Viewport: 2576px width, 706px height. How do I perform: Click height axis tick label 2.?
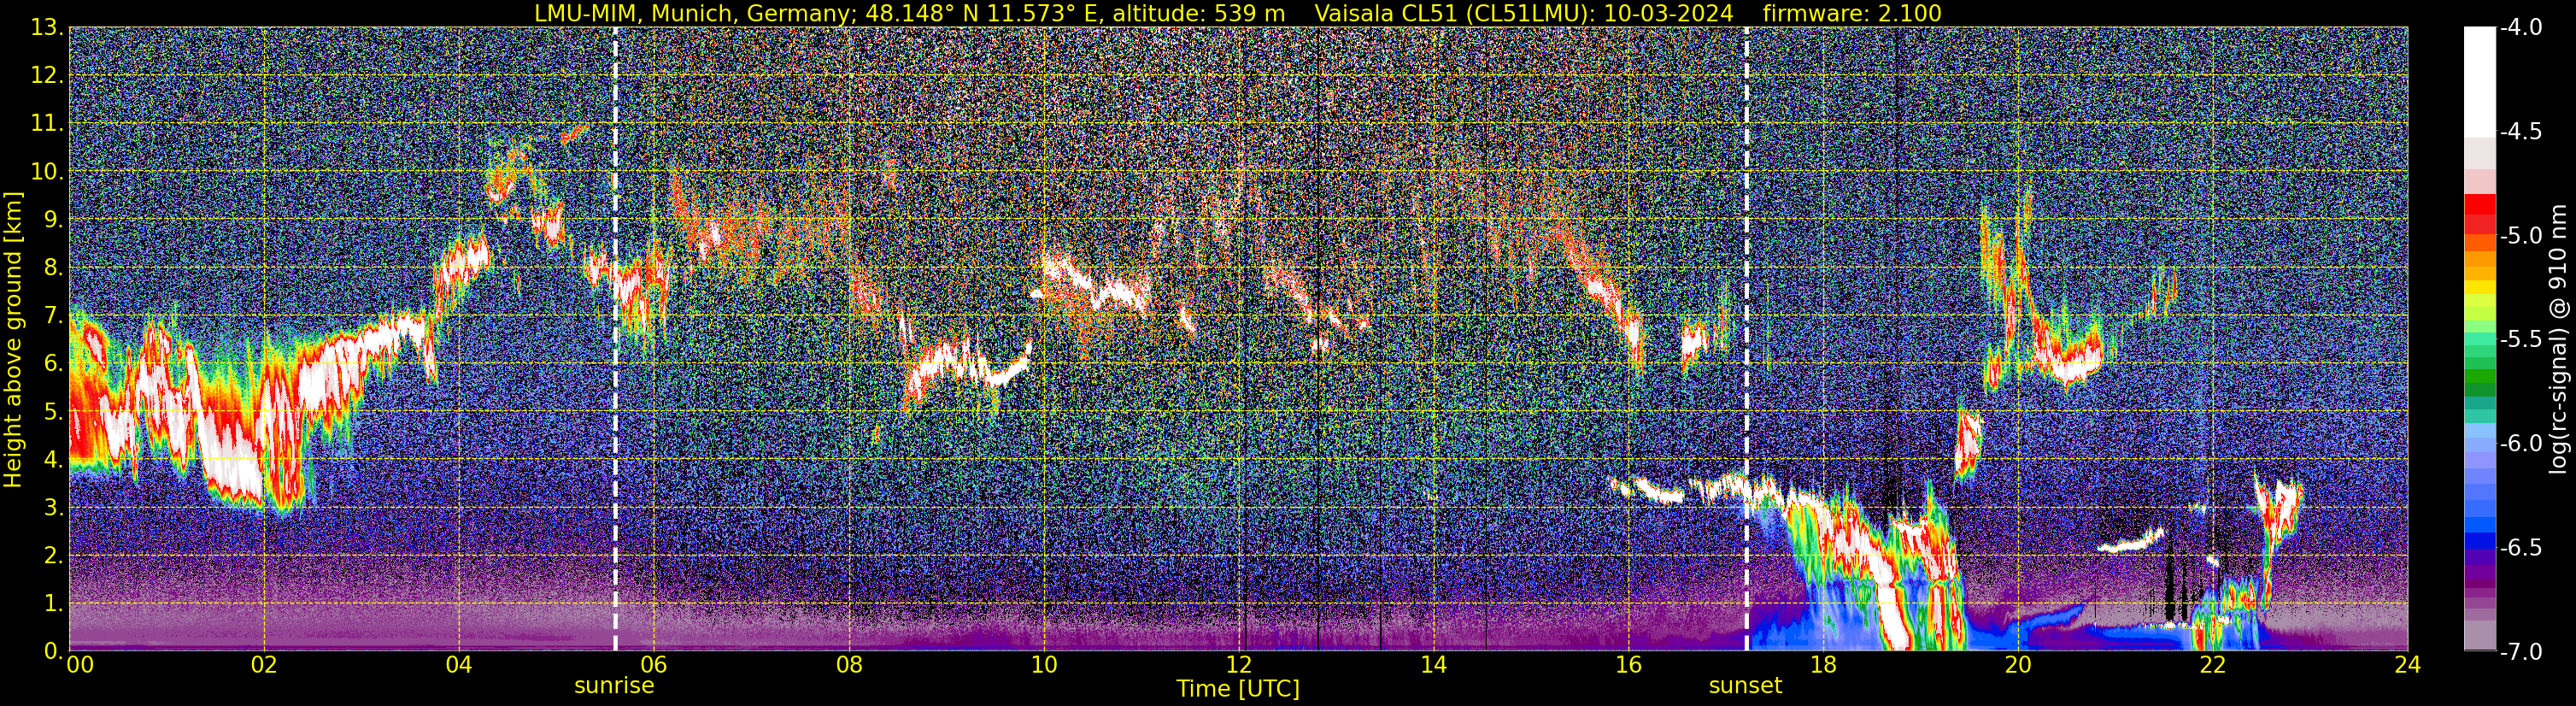click(52, 556)
